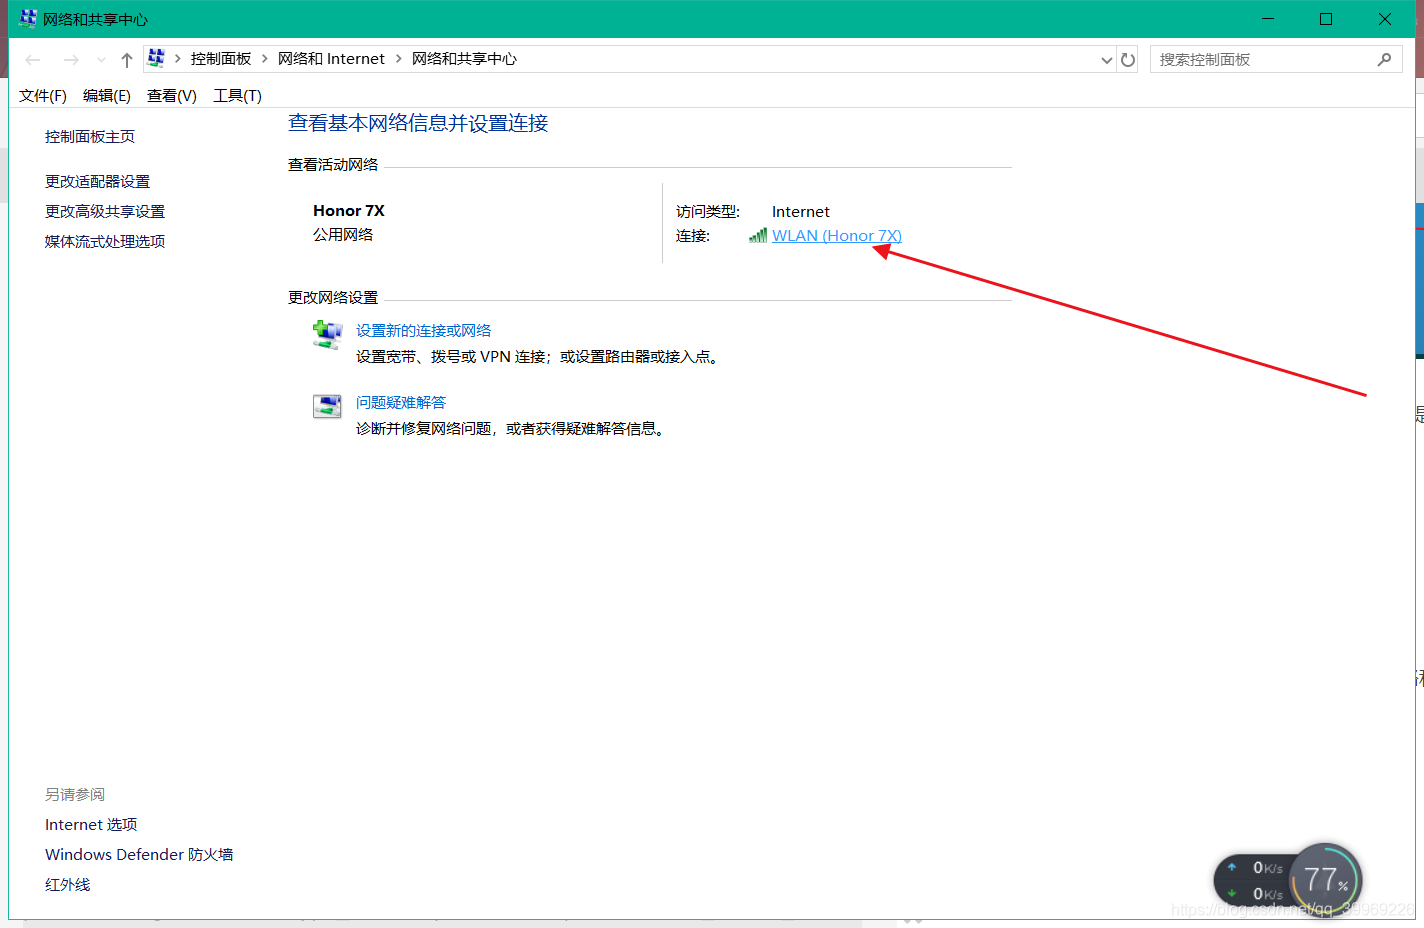
Task: Open Windows Defender 防火墙
Action: coord(139,855)
